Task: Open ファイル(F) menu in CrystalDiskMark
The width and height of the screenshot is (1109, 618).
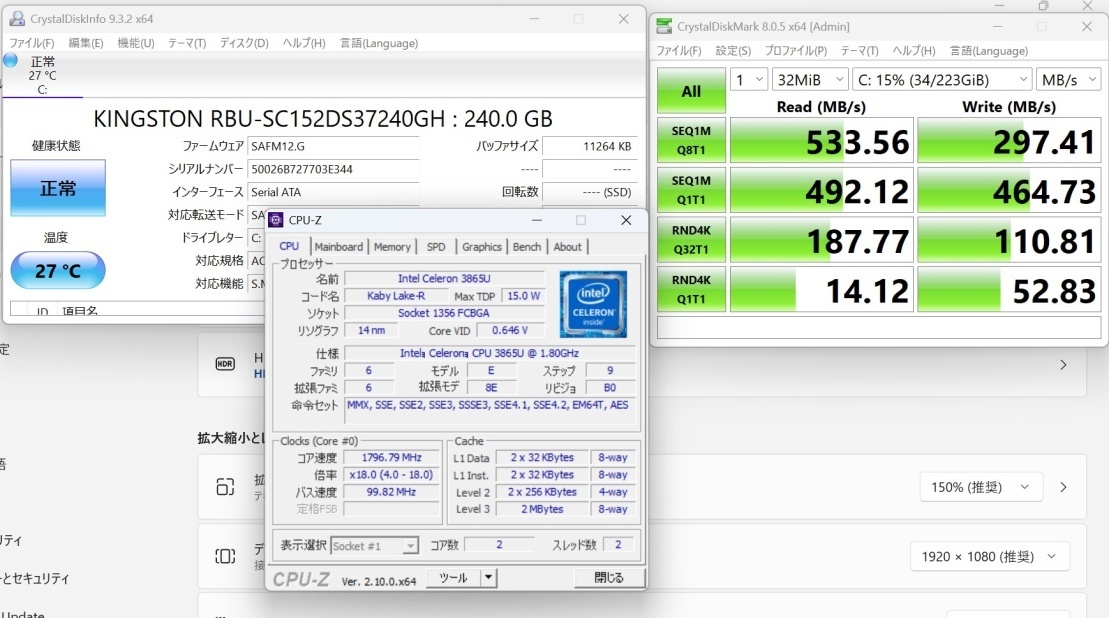Action: (679, 51)
